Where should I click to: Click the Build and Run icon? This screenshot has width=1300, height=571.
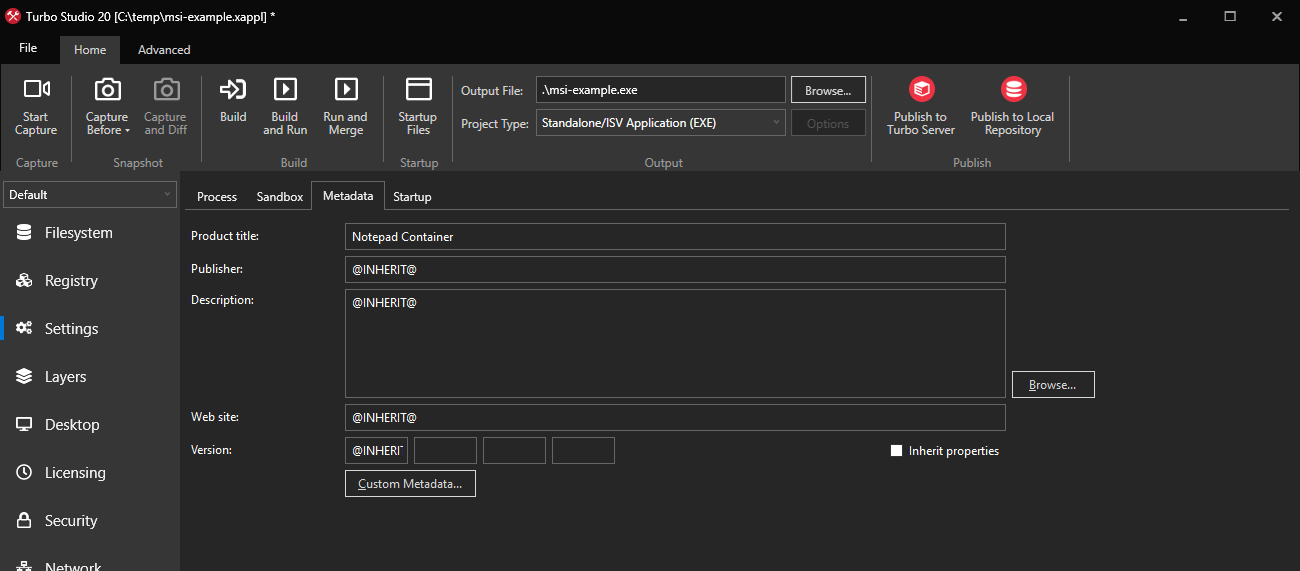285,91
